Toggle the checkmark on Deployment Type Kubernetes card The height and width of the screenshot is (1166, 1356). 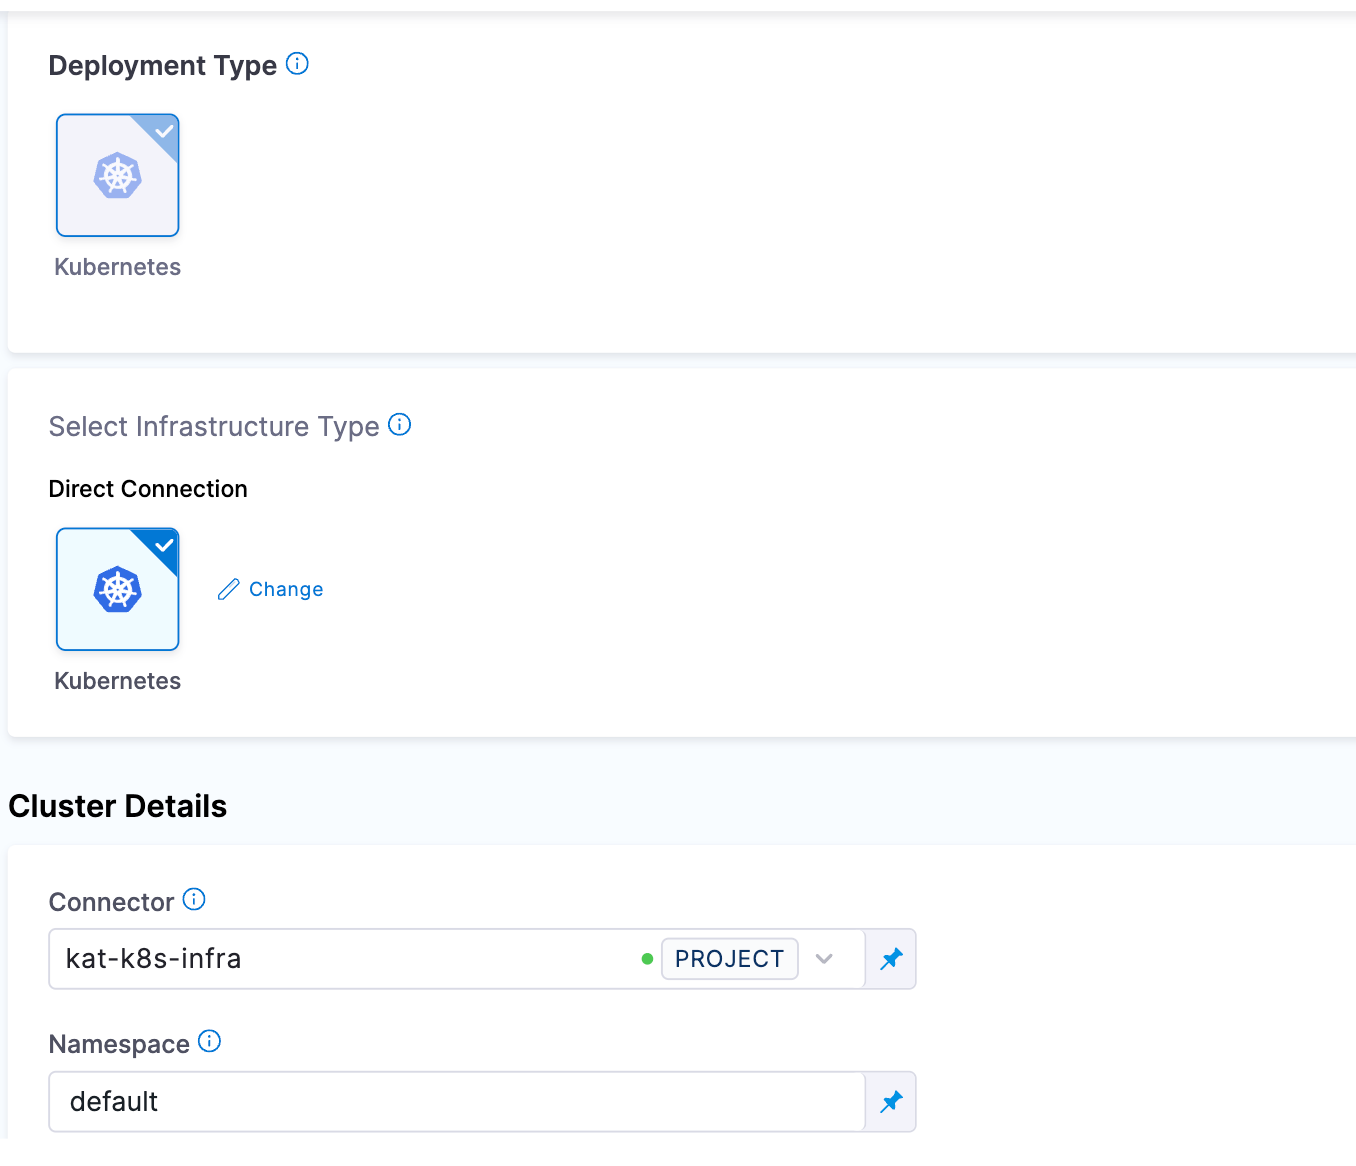164,131
